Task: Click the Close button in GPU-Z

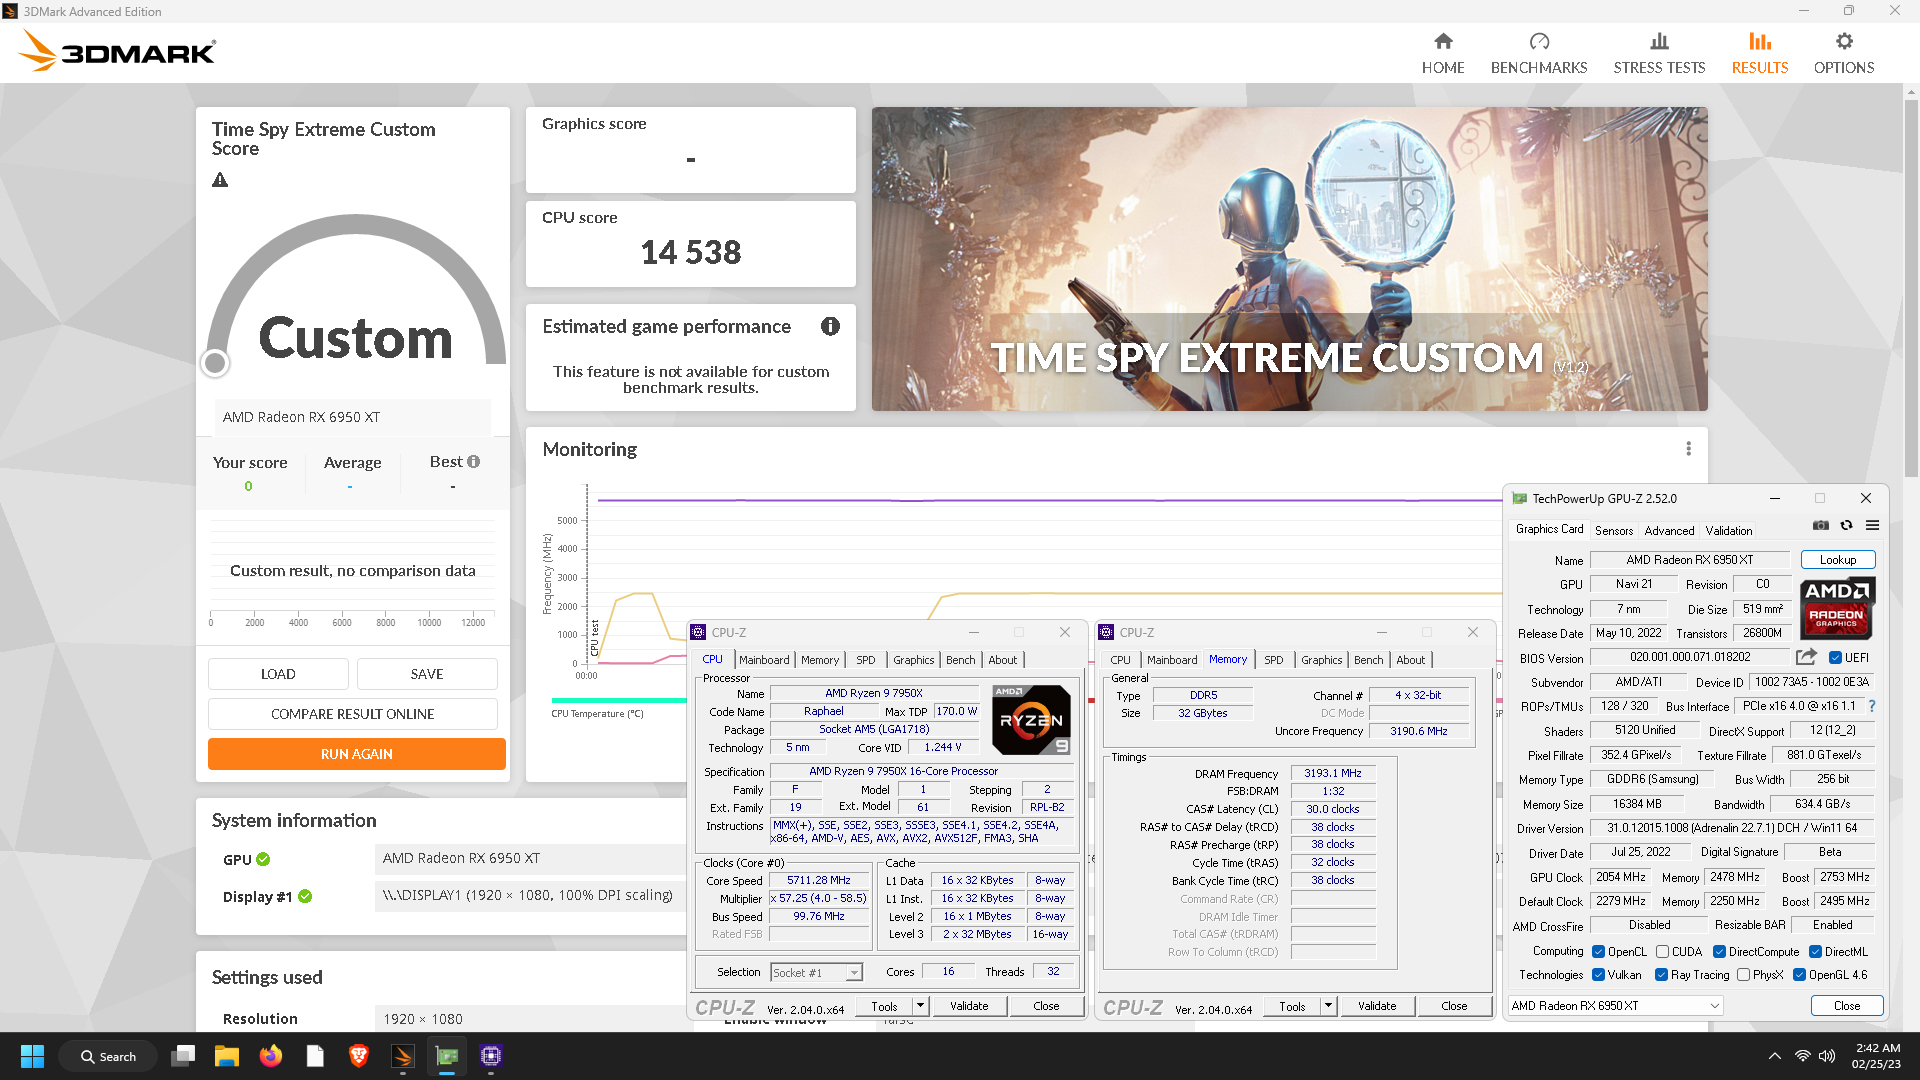Action: 1846,1006
